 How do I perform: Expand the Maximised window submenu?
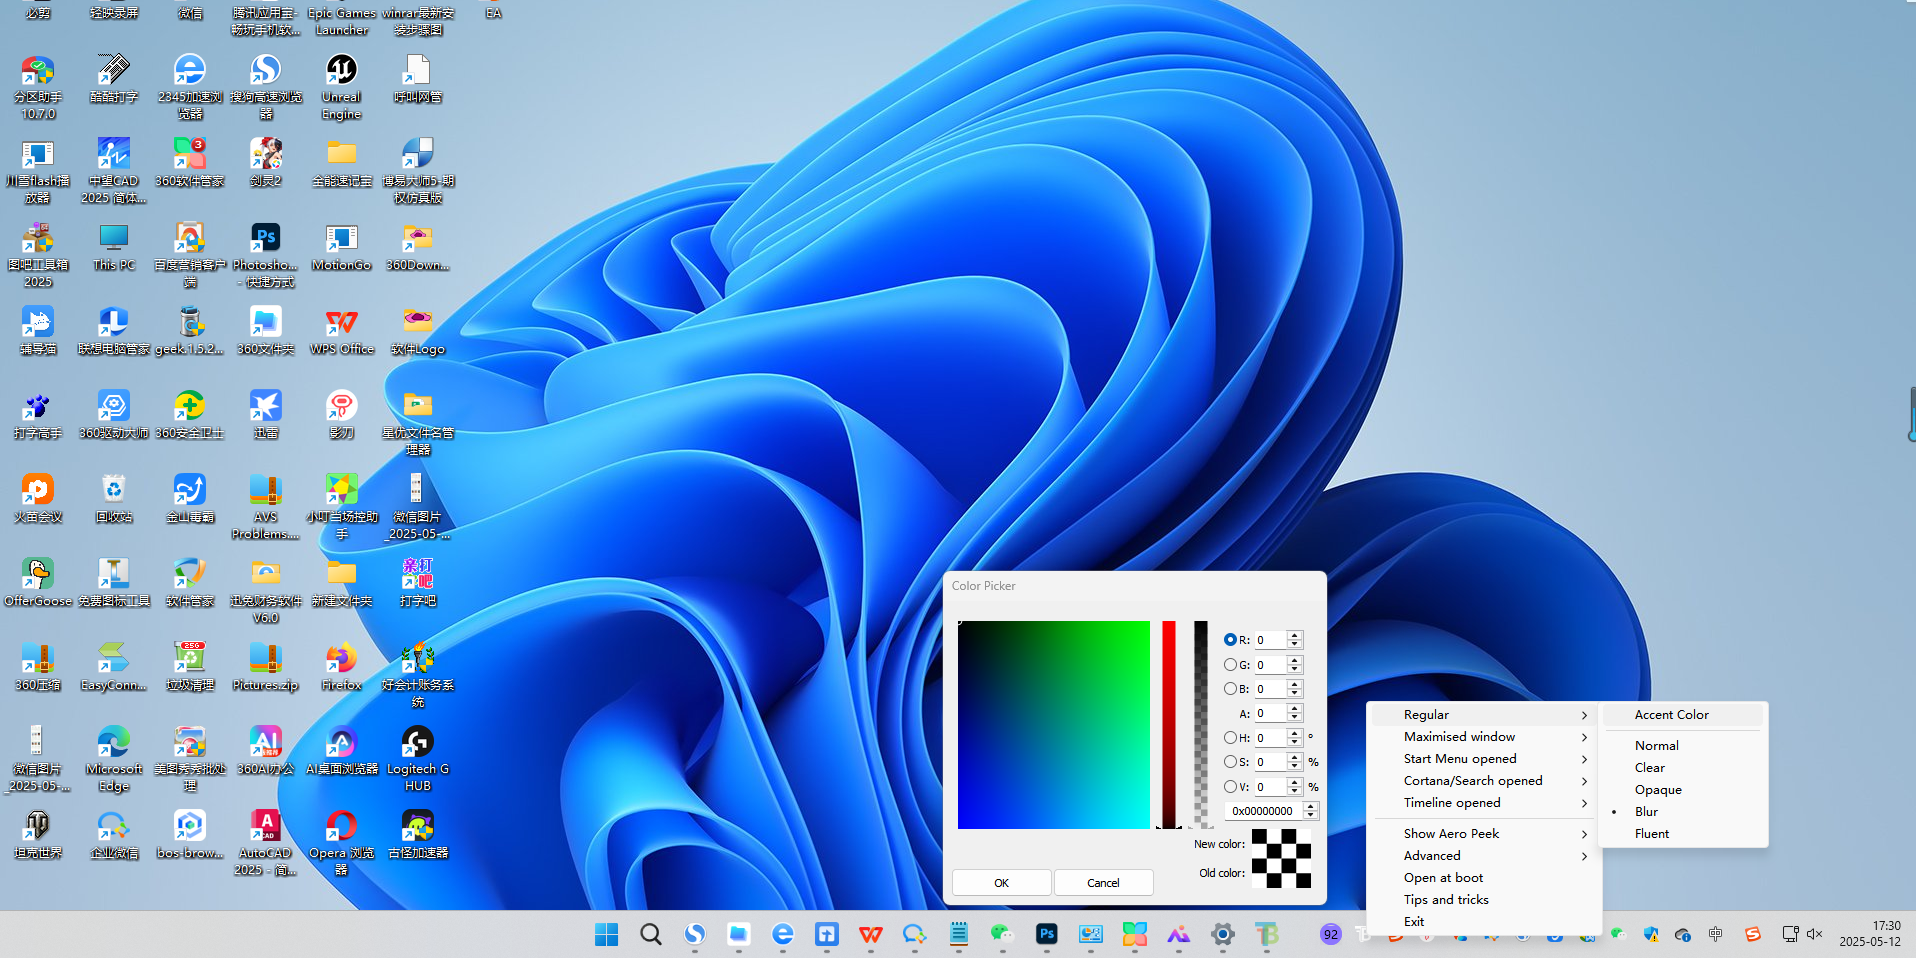[1459, 736]
